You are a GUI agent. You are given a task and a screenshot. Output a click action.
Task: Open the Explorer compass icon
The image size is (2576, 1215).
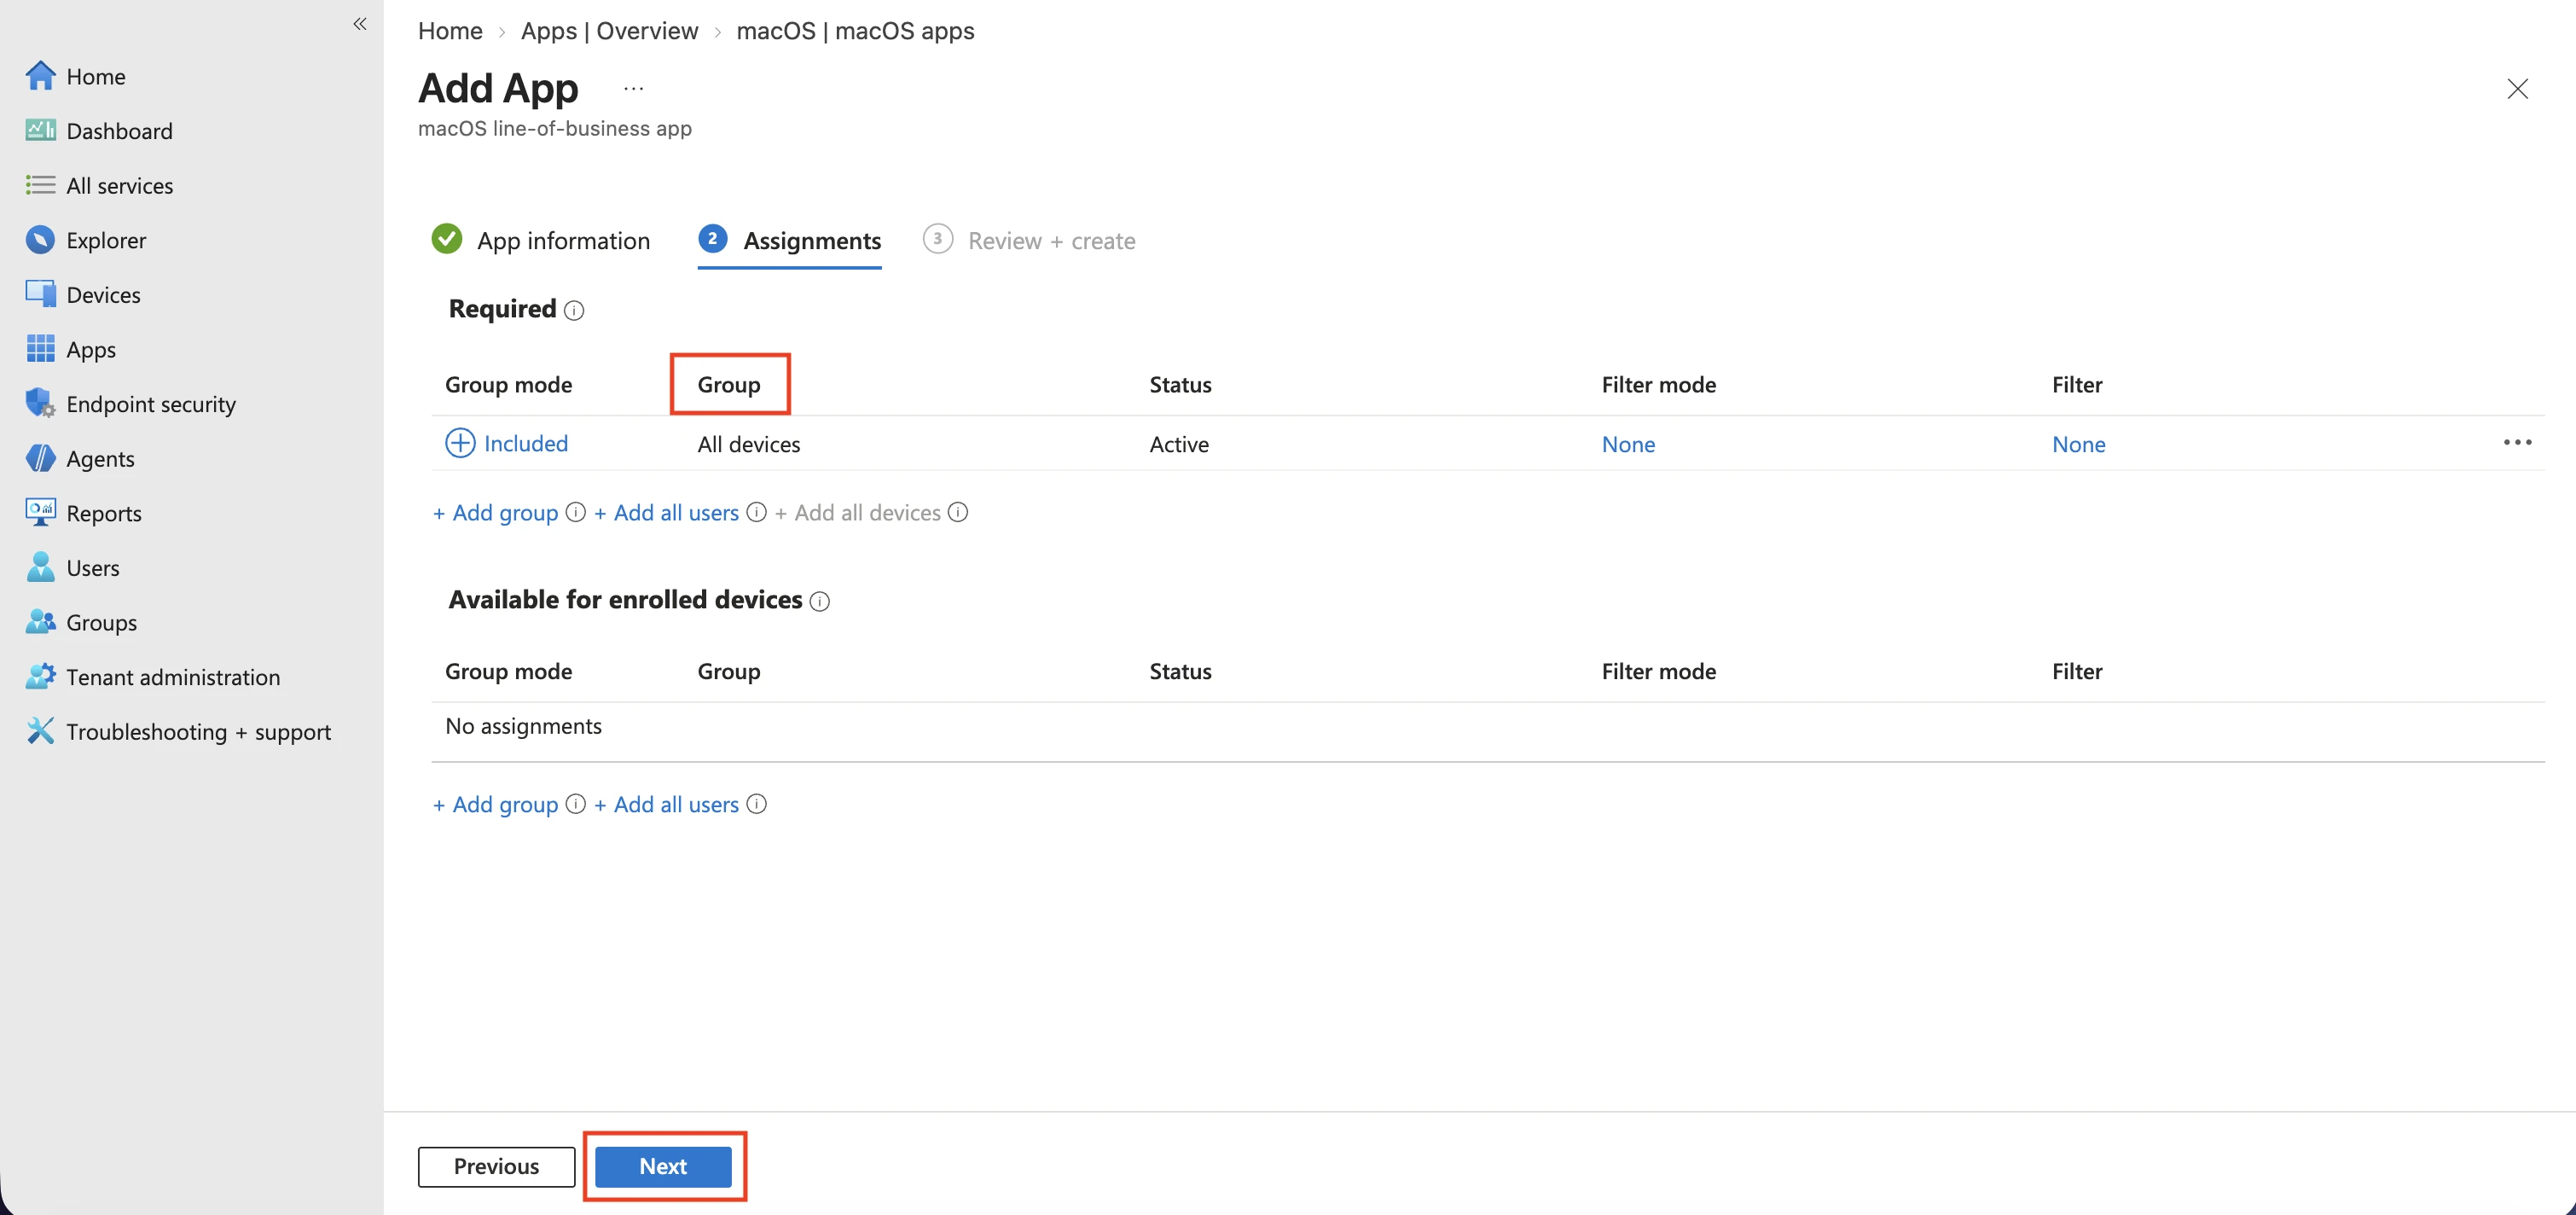40,240
